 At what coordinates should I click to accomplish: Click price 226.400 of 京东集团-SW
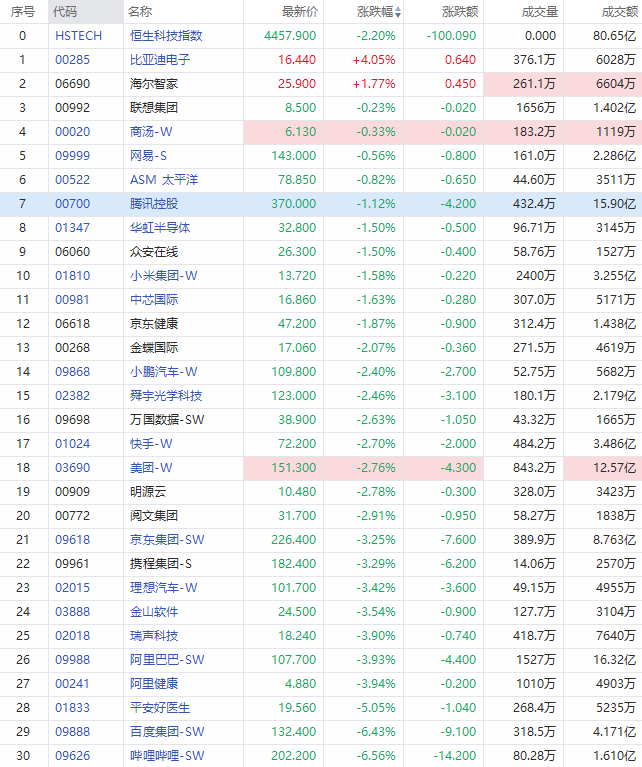pos(294,539)
